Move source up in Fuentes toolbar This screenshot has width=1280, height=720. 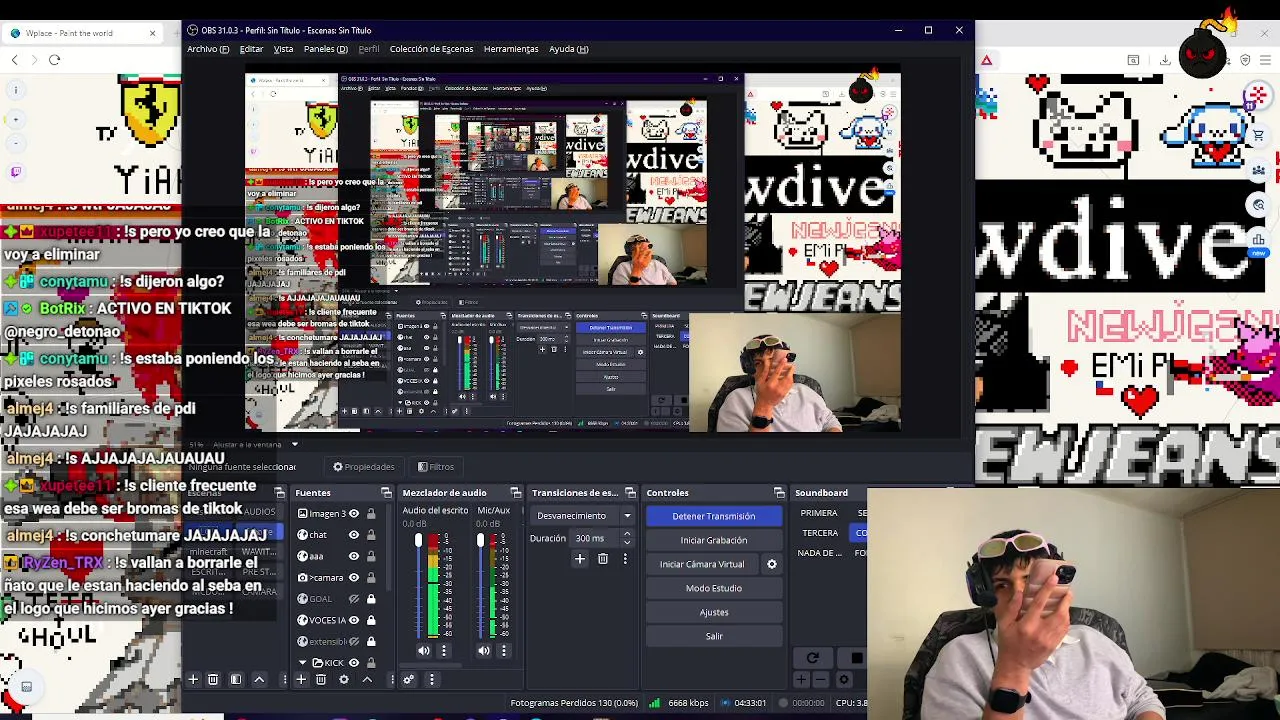point(367,680)
